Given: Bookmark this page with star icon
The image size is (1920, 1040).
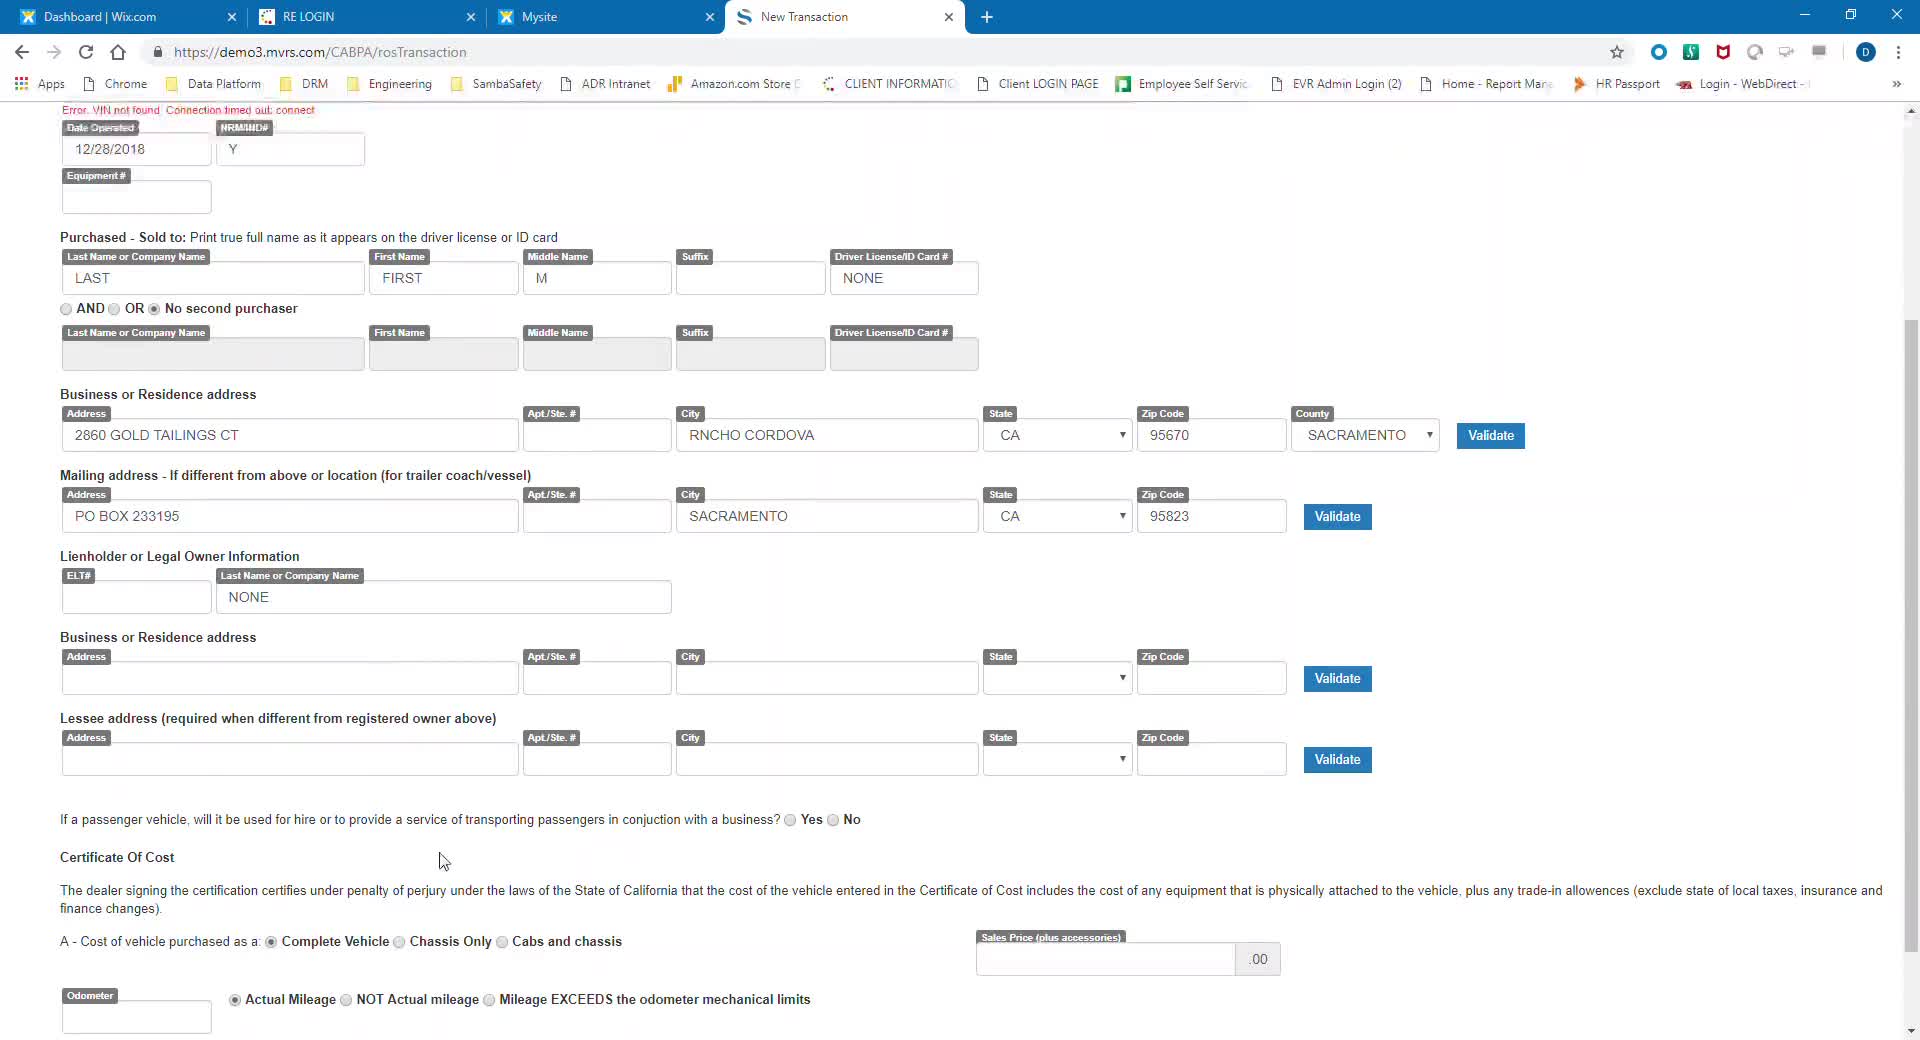Looking at the screenshot, I should (x=1617, y=52).
